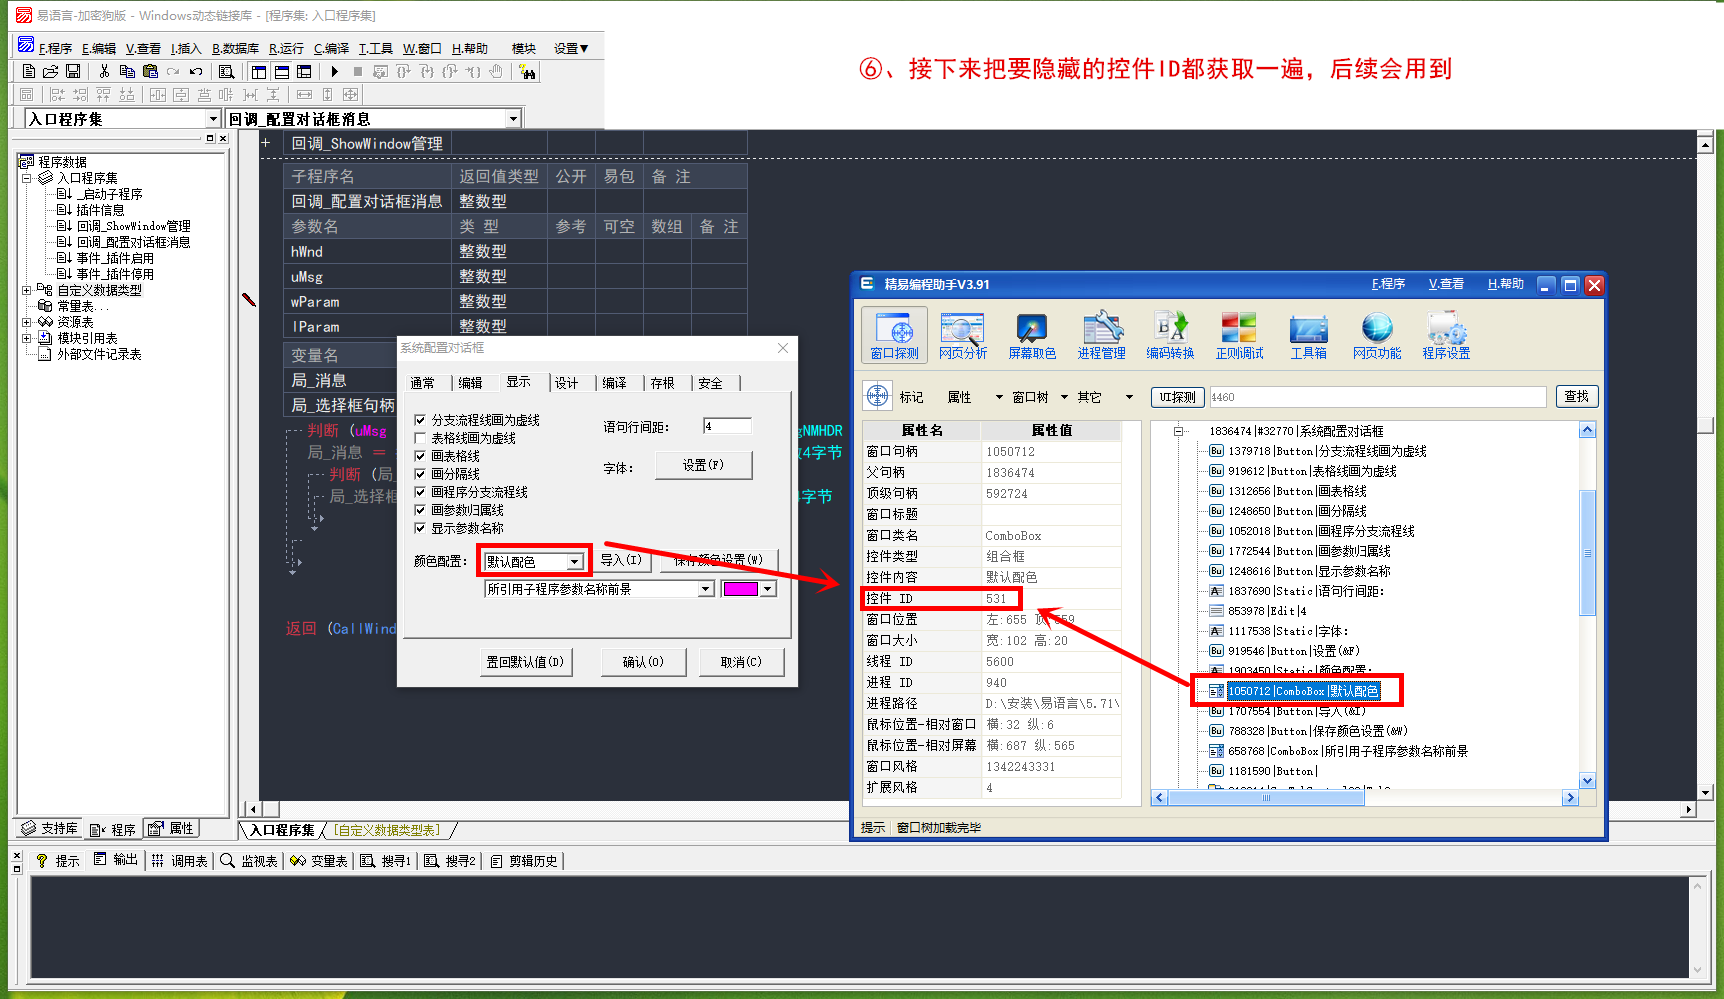1724x999 pixels.
Task: Click the 确认(O) button
Action: click(643, 662)
